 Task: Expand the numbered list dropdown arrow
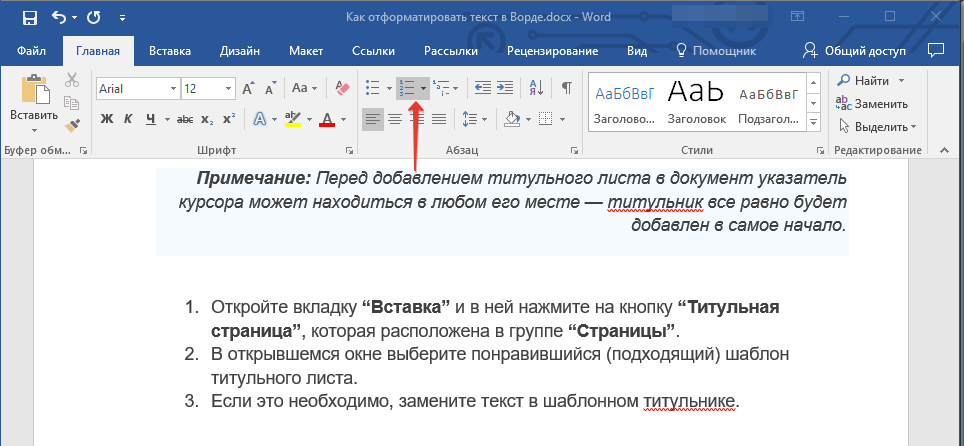point(424,88)
